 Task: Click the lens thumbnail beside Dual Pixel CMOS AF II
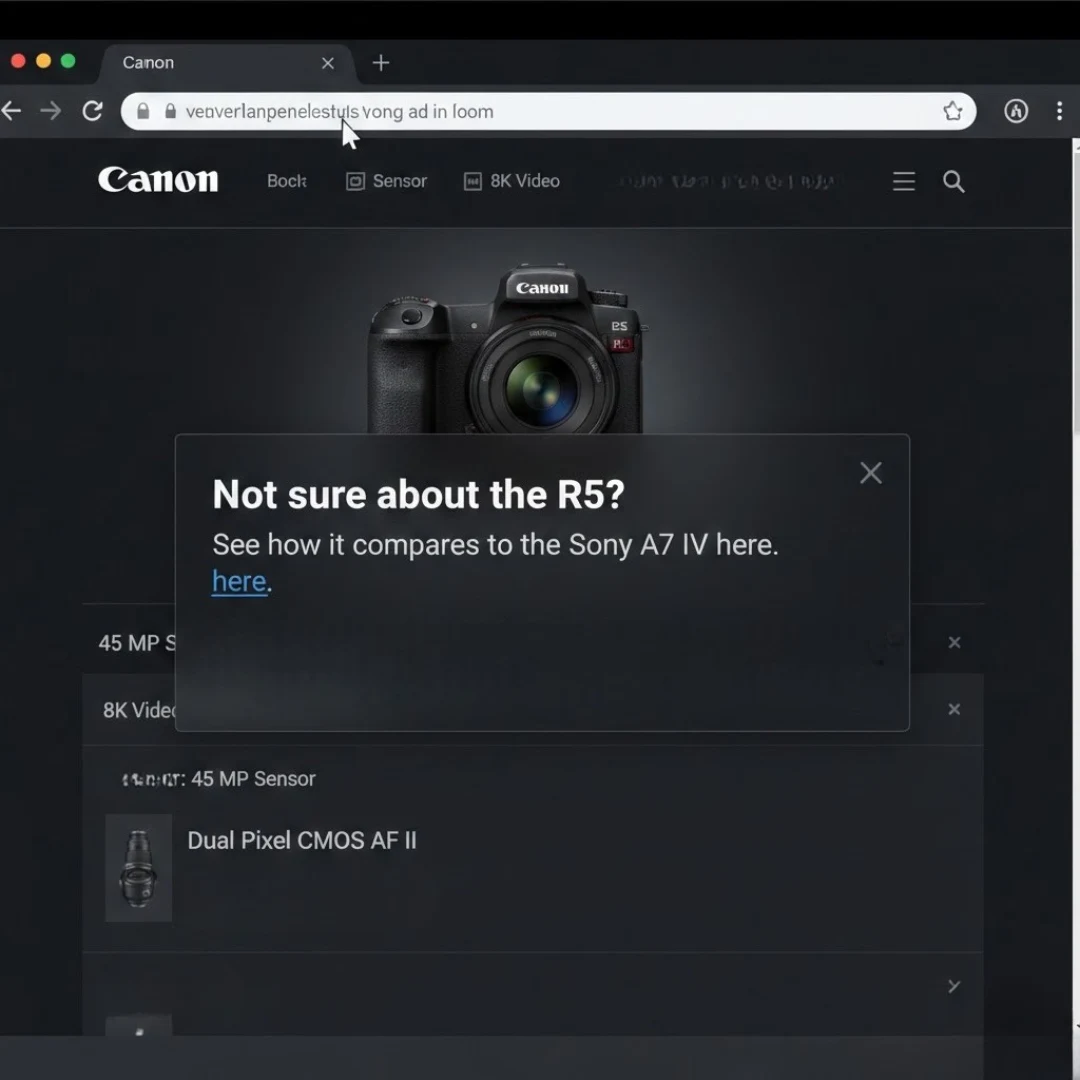(138, 867)
